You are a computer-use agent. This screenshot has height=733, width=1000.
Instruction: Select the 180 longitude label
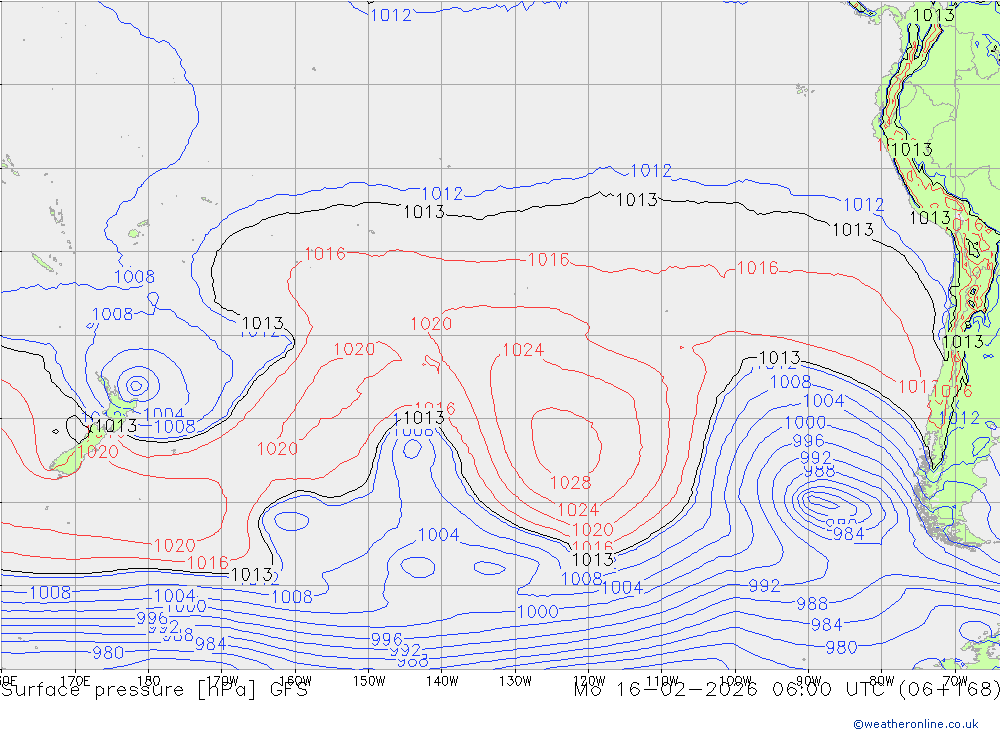coord(149,681)
